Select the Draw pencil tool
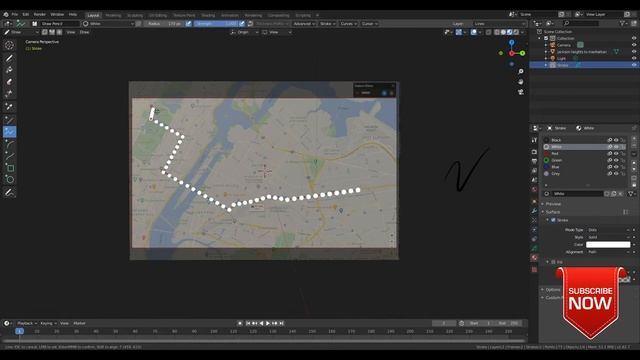Screen dimensions: 640x360 point(9,58)
